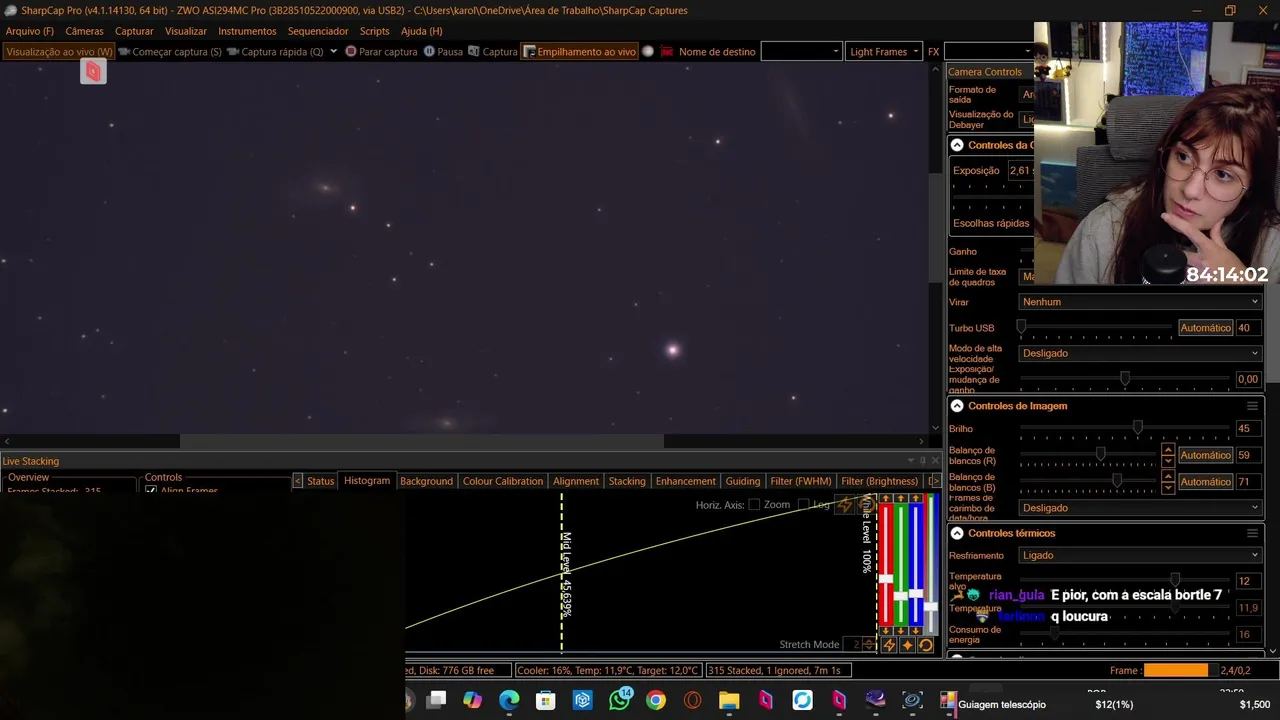Click the auto-stretch lightning icon near Stretch Mode
Screen dimensions: 1280x720
click(888, 645)
